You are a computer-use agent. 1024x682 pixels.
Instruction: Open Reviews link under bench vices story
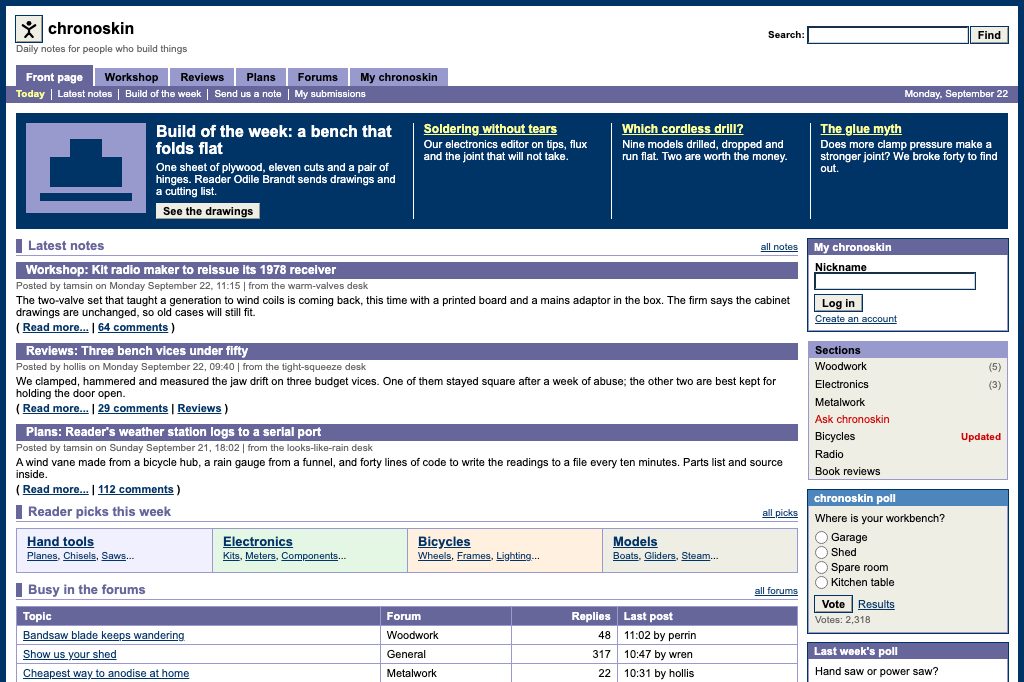[x=199, y=408]
